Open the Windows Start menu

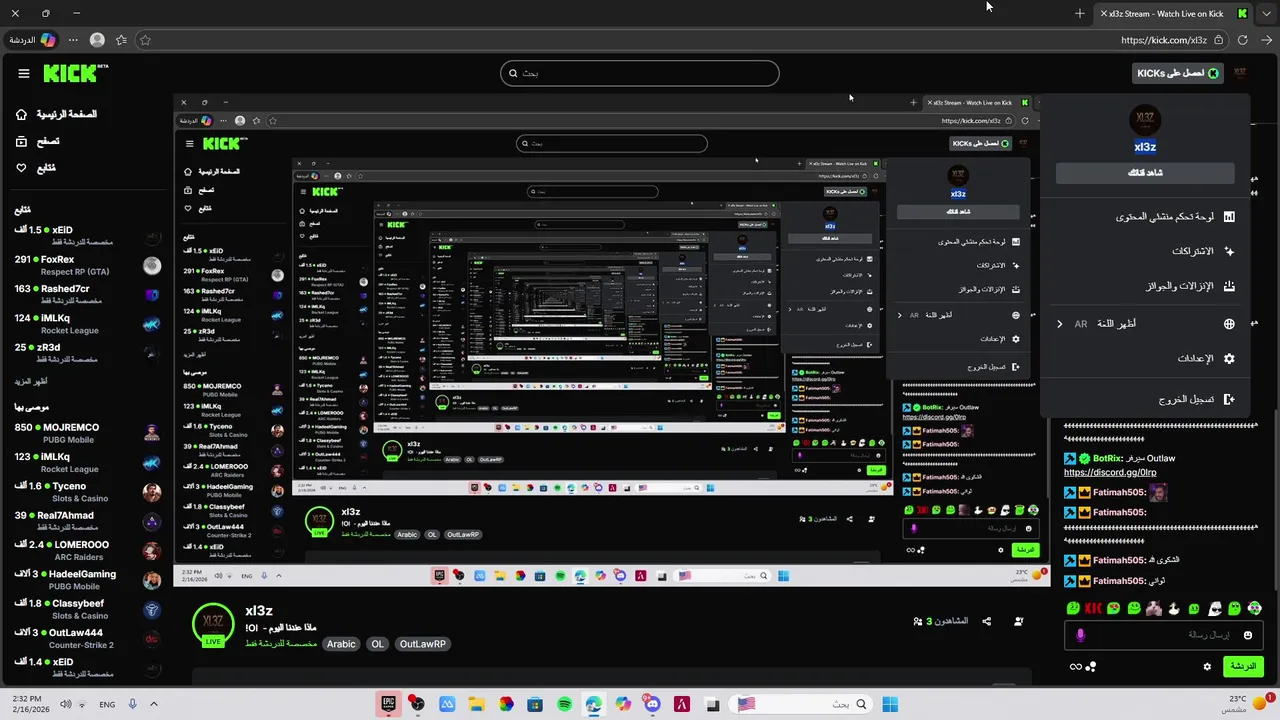(889, 704)
